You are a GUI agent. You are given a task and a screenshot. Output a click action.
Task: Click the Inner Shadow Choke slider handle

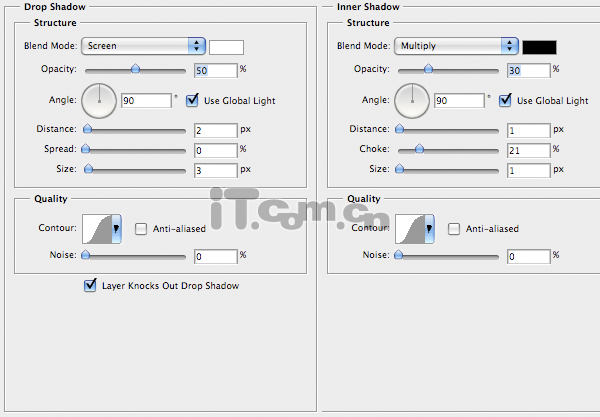419,149
